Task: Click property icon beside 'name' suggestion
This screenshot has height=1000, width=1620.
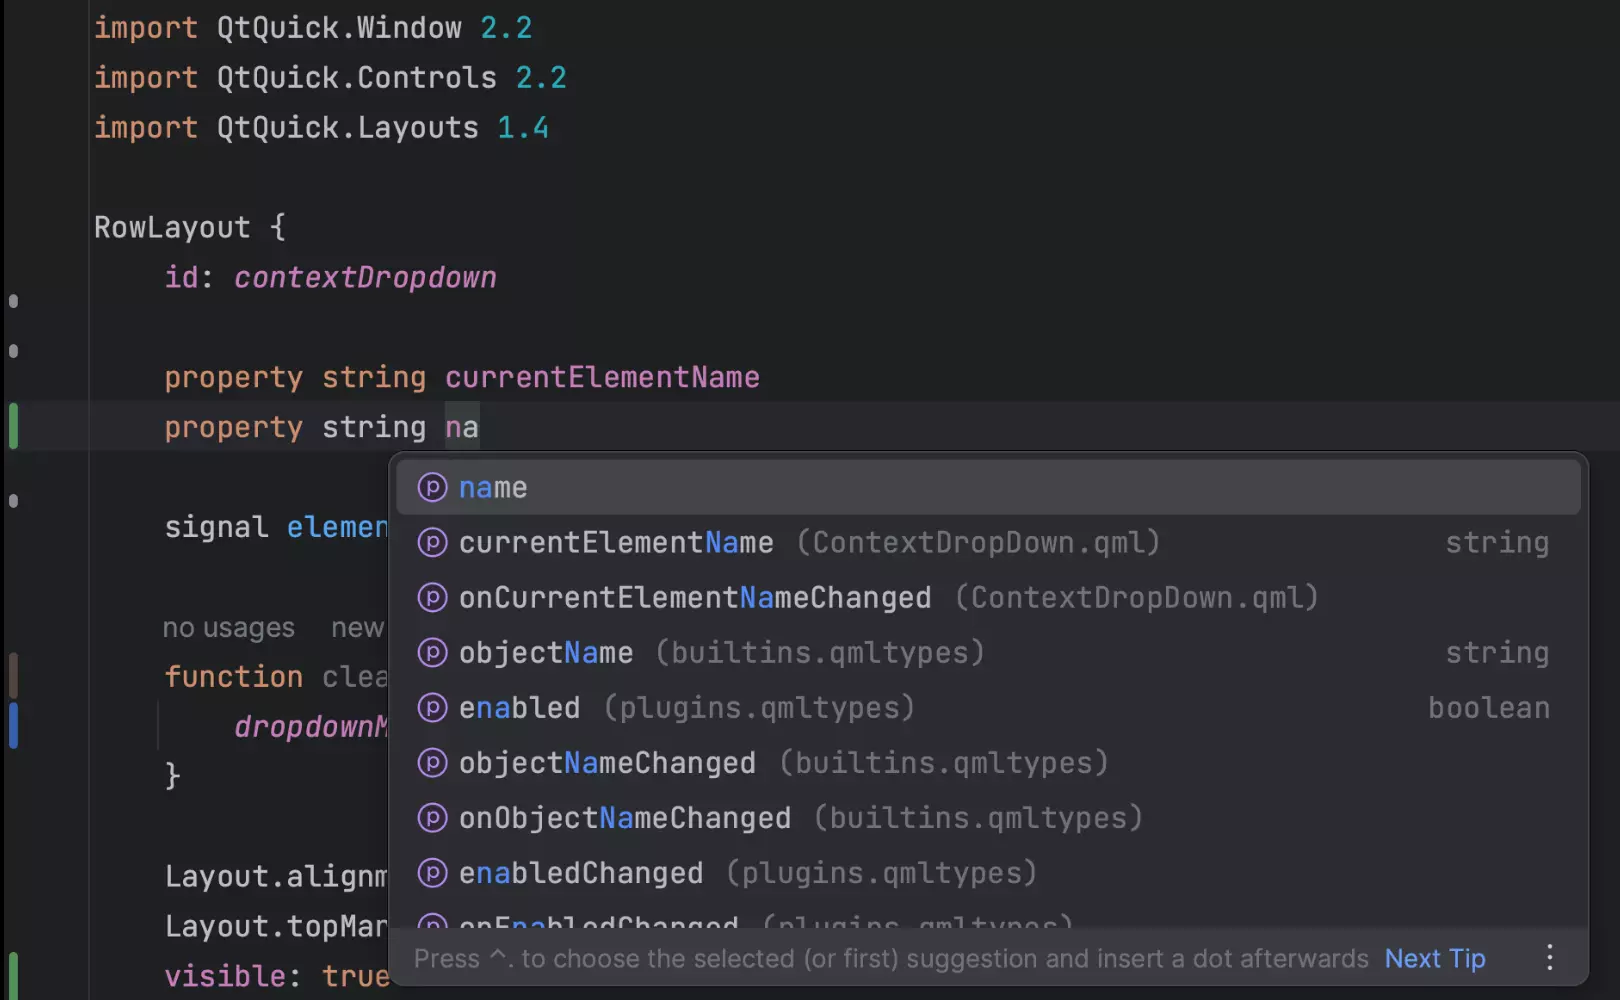Action: [x=432, y=488]
